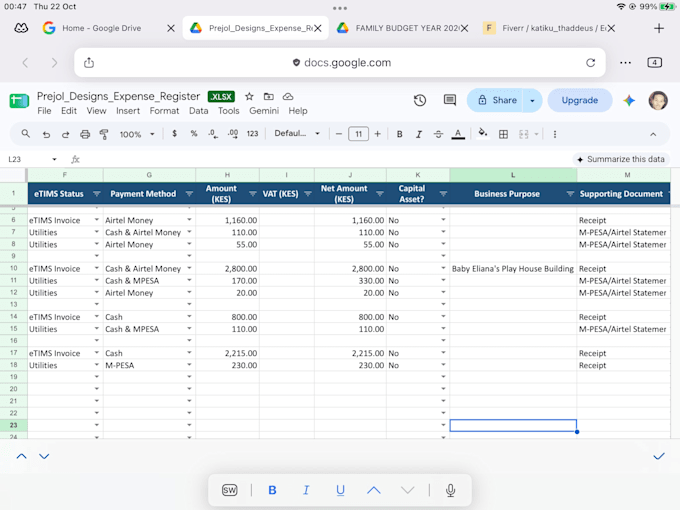This screenshot has height=510, width=680.
Task: Open the File menu
Action: 44,111
